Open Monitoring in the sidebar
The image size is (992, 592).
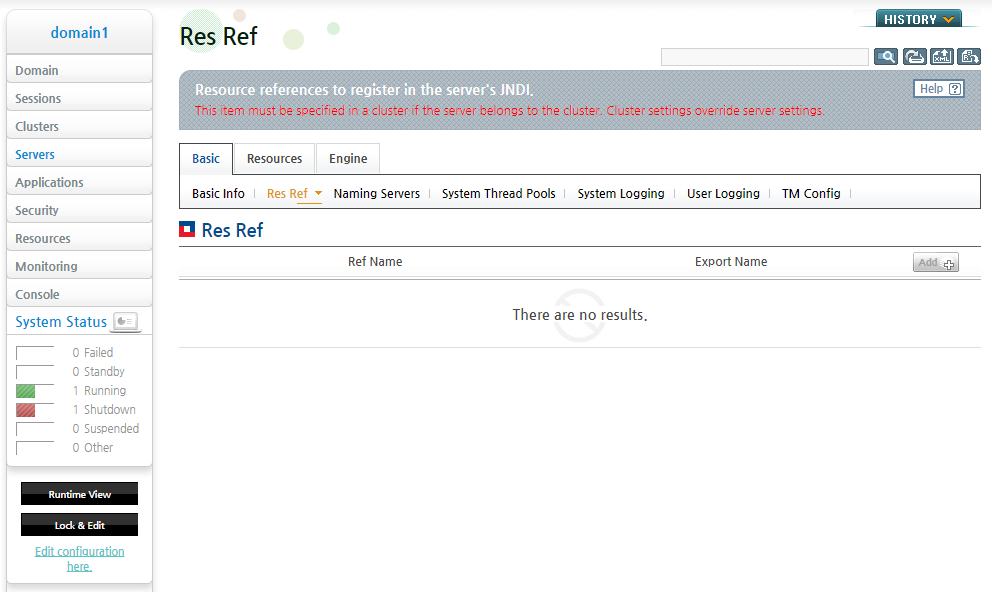pos(80,266)
